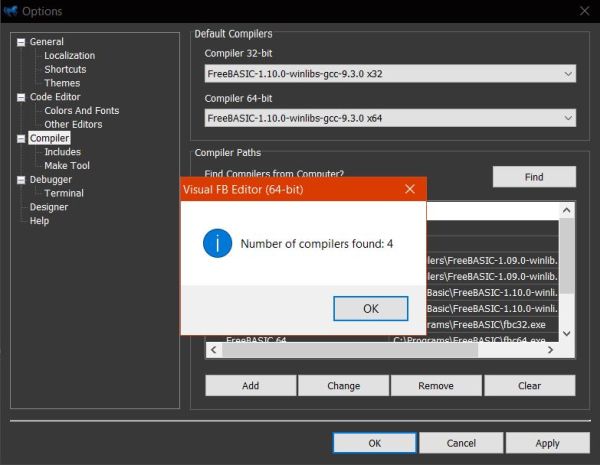This screenshot has width=600, height=465.
Task: Open the Designer settings page
Action: pos(49,207)
